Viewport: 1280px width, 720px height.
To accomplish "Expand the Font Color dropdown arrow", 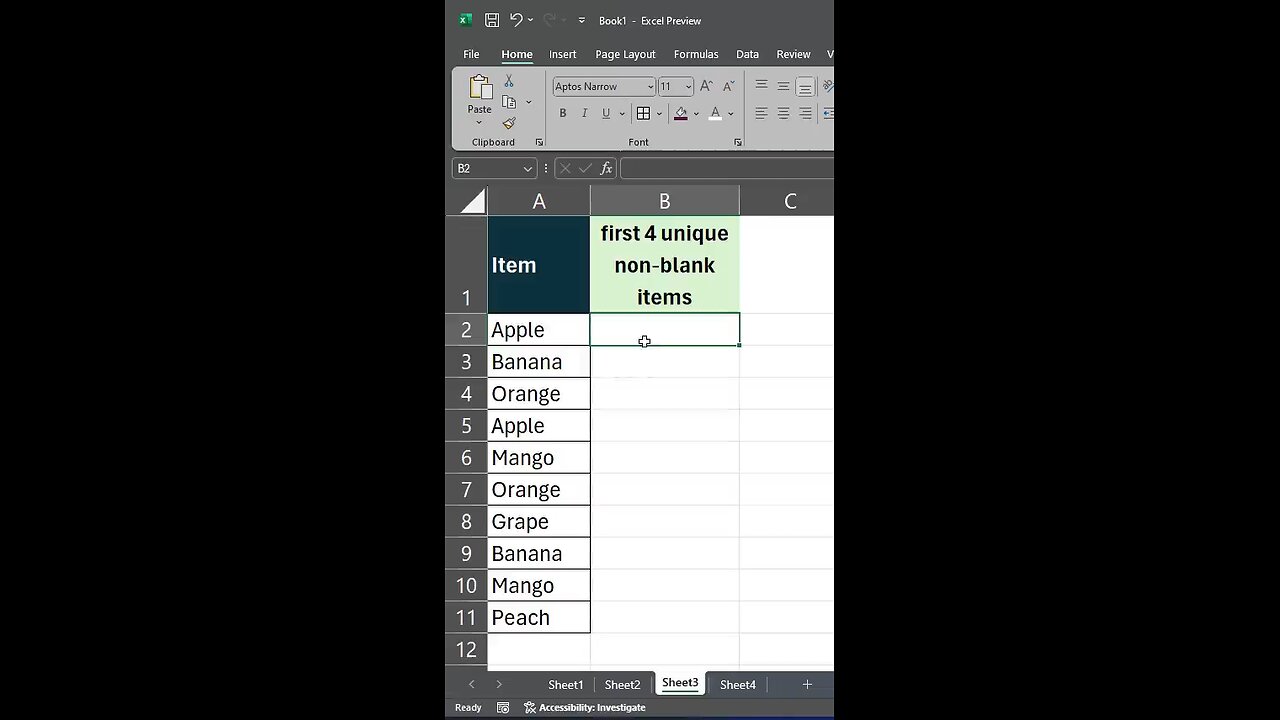I will [x=731, y=114].
